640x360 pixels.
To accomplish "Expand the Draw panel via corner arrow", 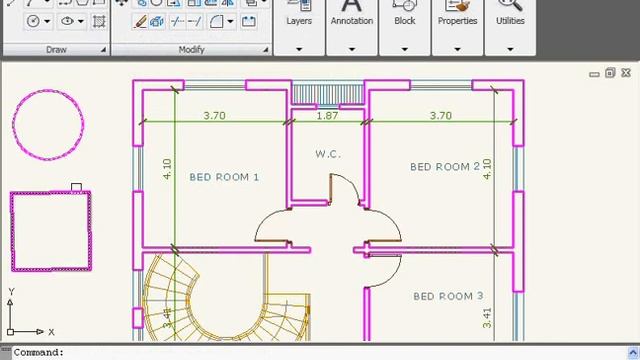I will point(103,50).
